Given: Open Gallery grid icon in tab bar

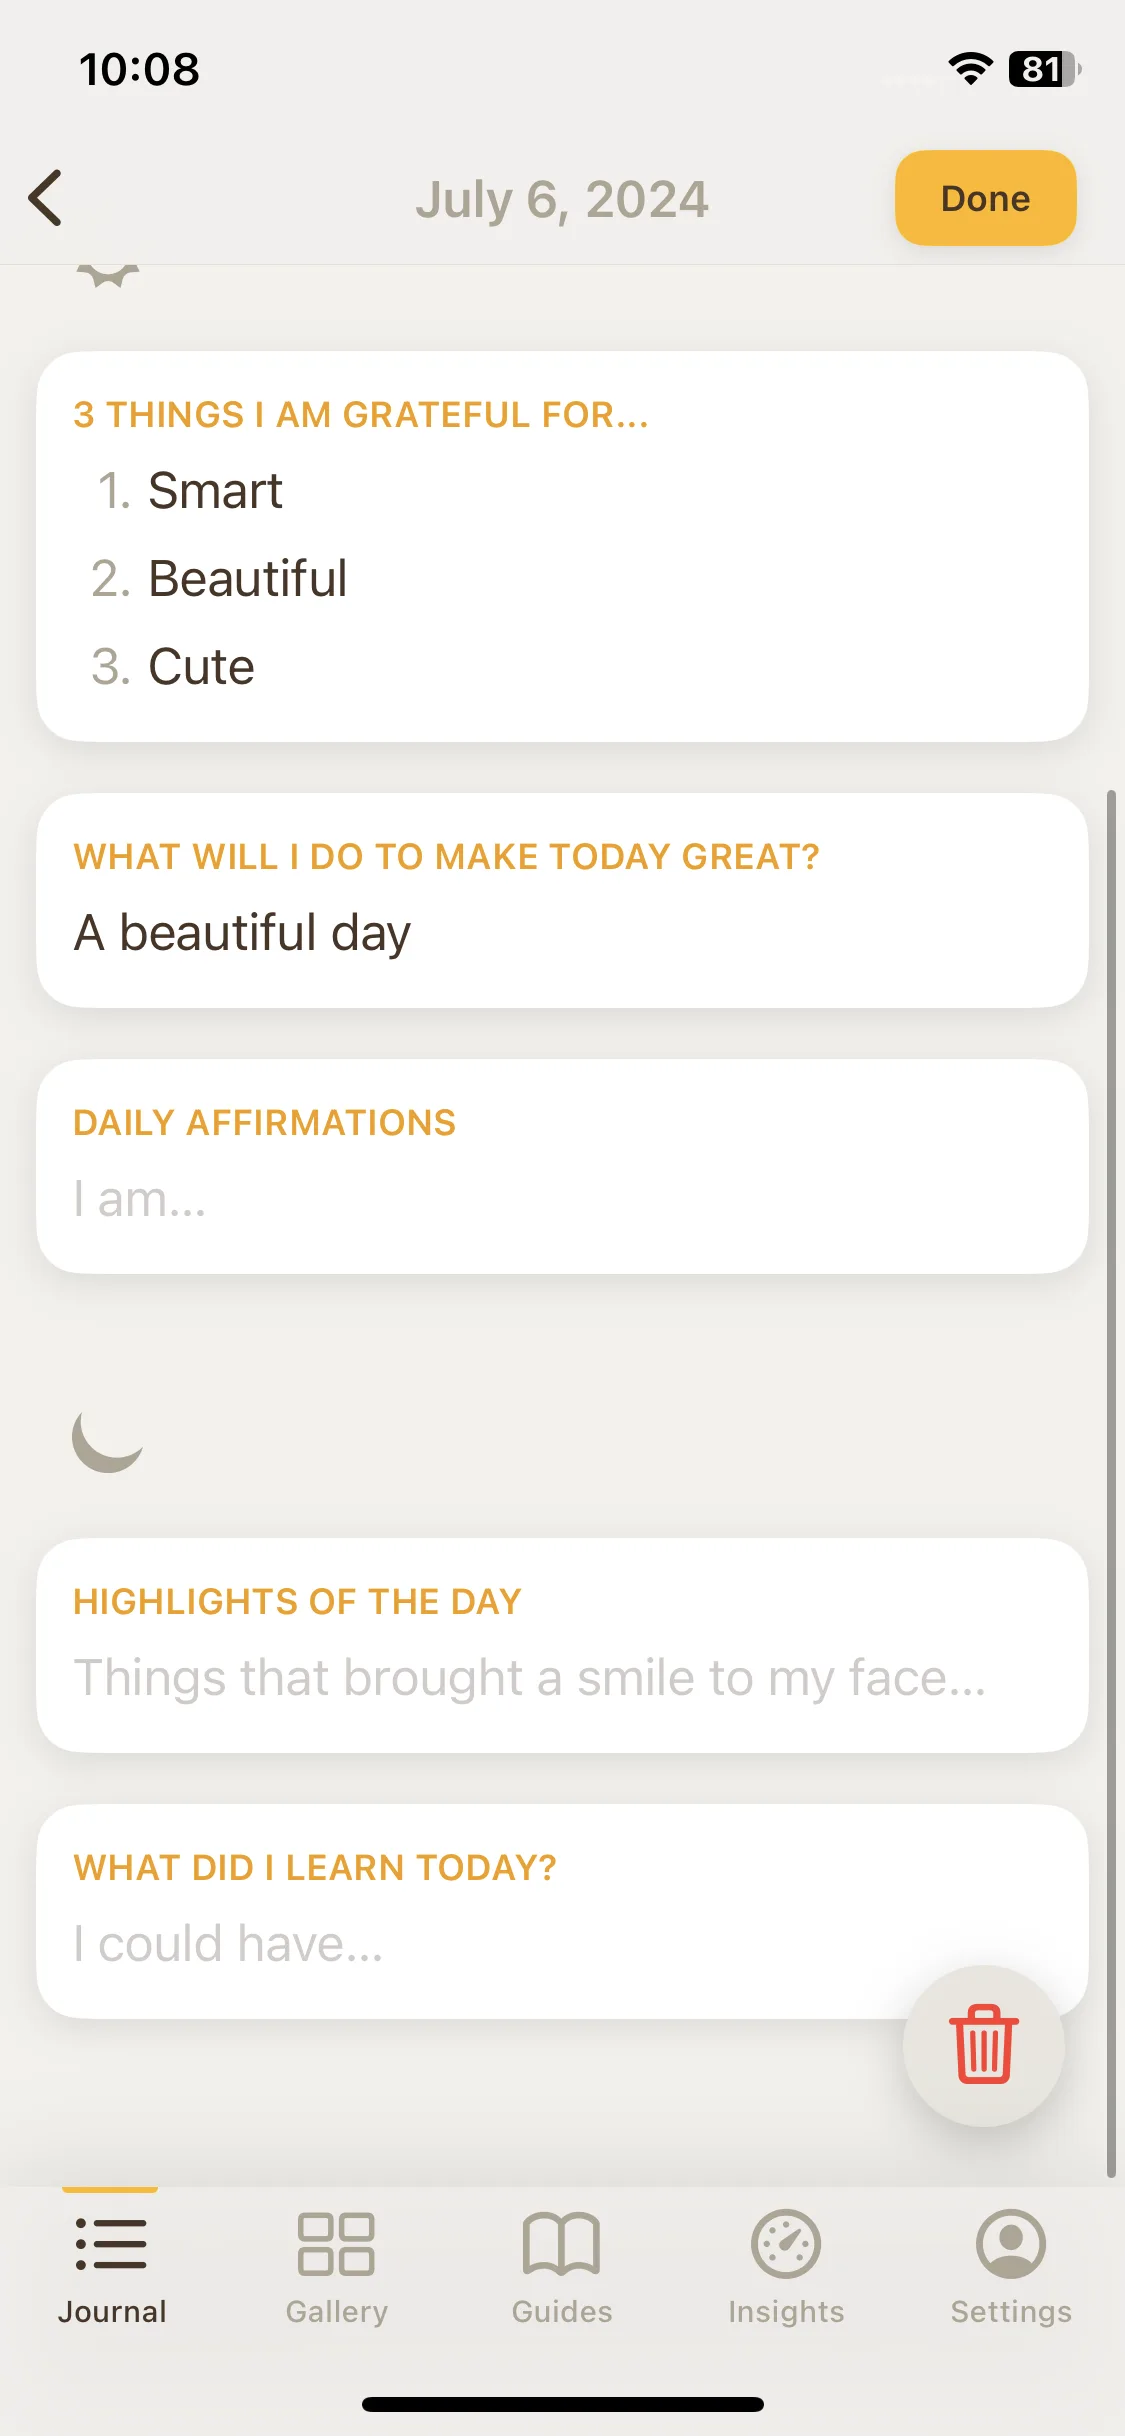Looking at the screenshot, I should pyautogui.click(x=337, y=2243).
